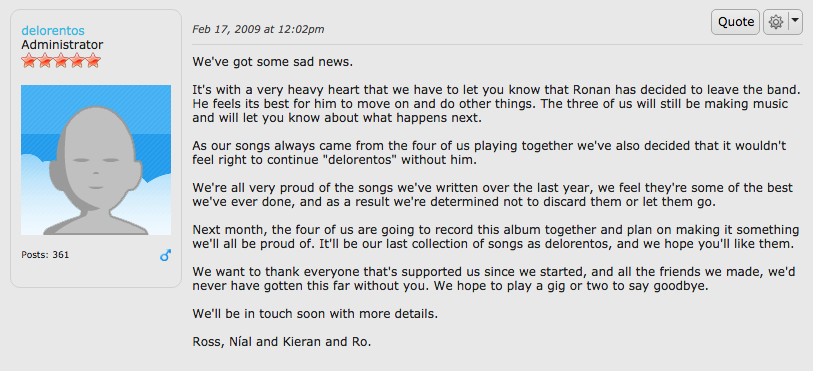Expand the dropdown arrow beside the gear
The width and height of the screenshot is (813, 371).
click(795, 22)
